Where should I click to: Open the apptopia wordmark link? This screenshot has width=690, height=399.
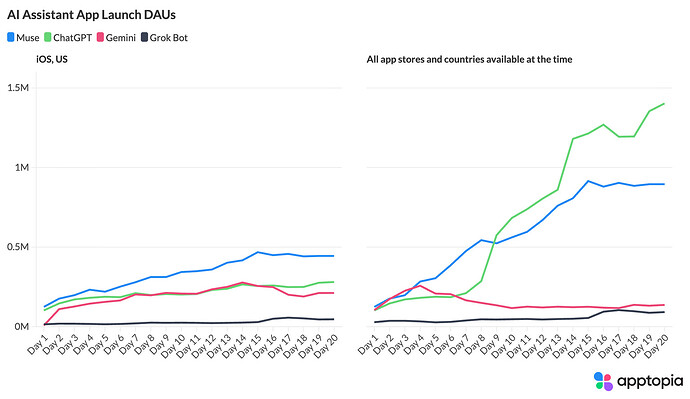650,381
